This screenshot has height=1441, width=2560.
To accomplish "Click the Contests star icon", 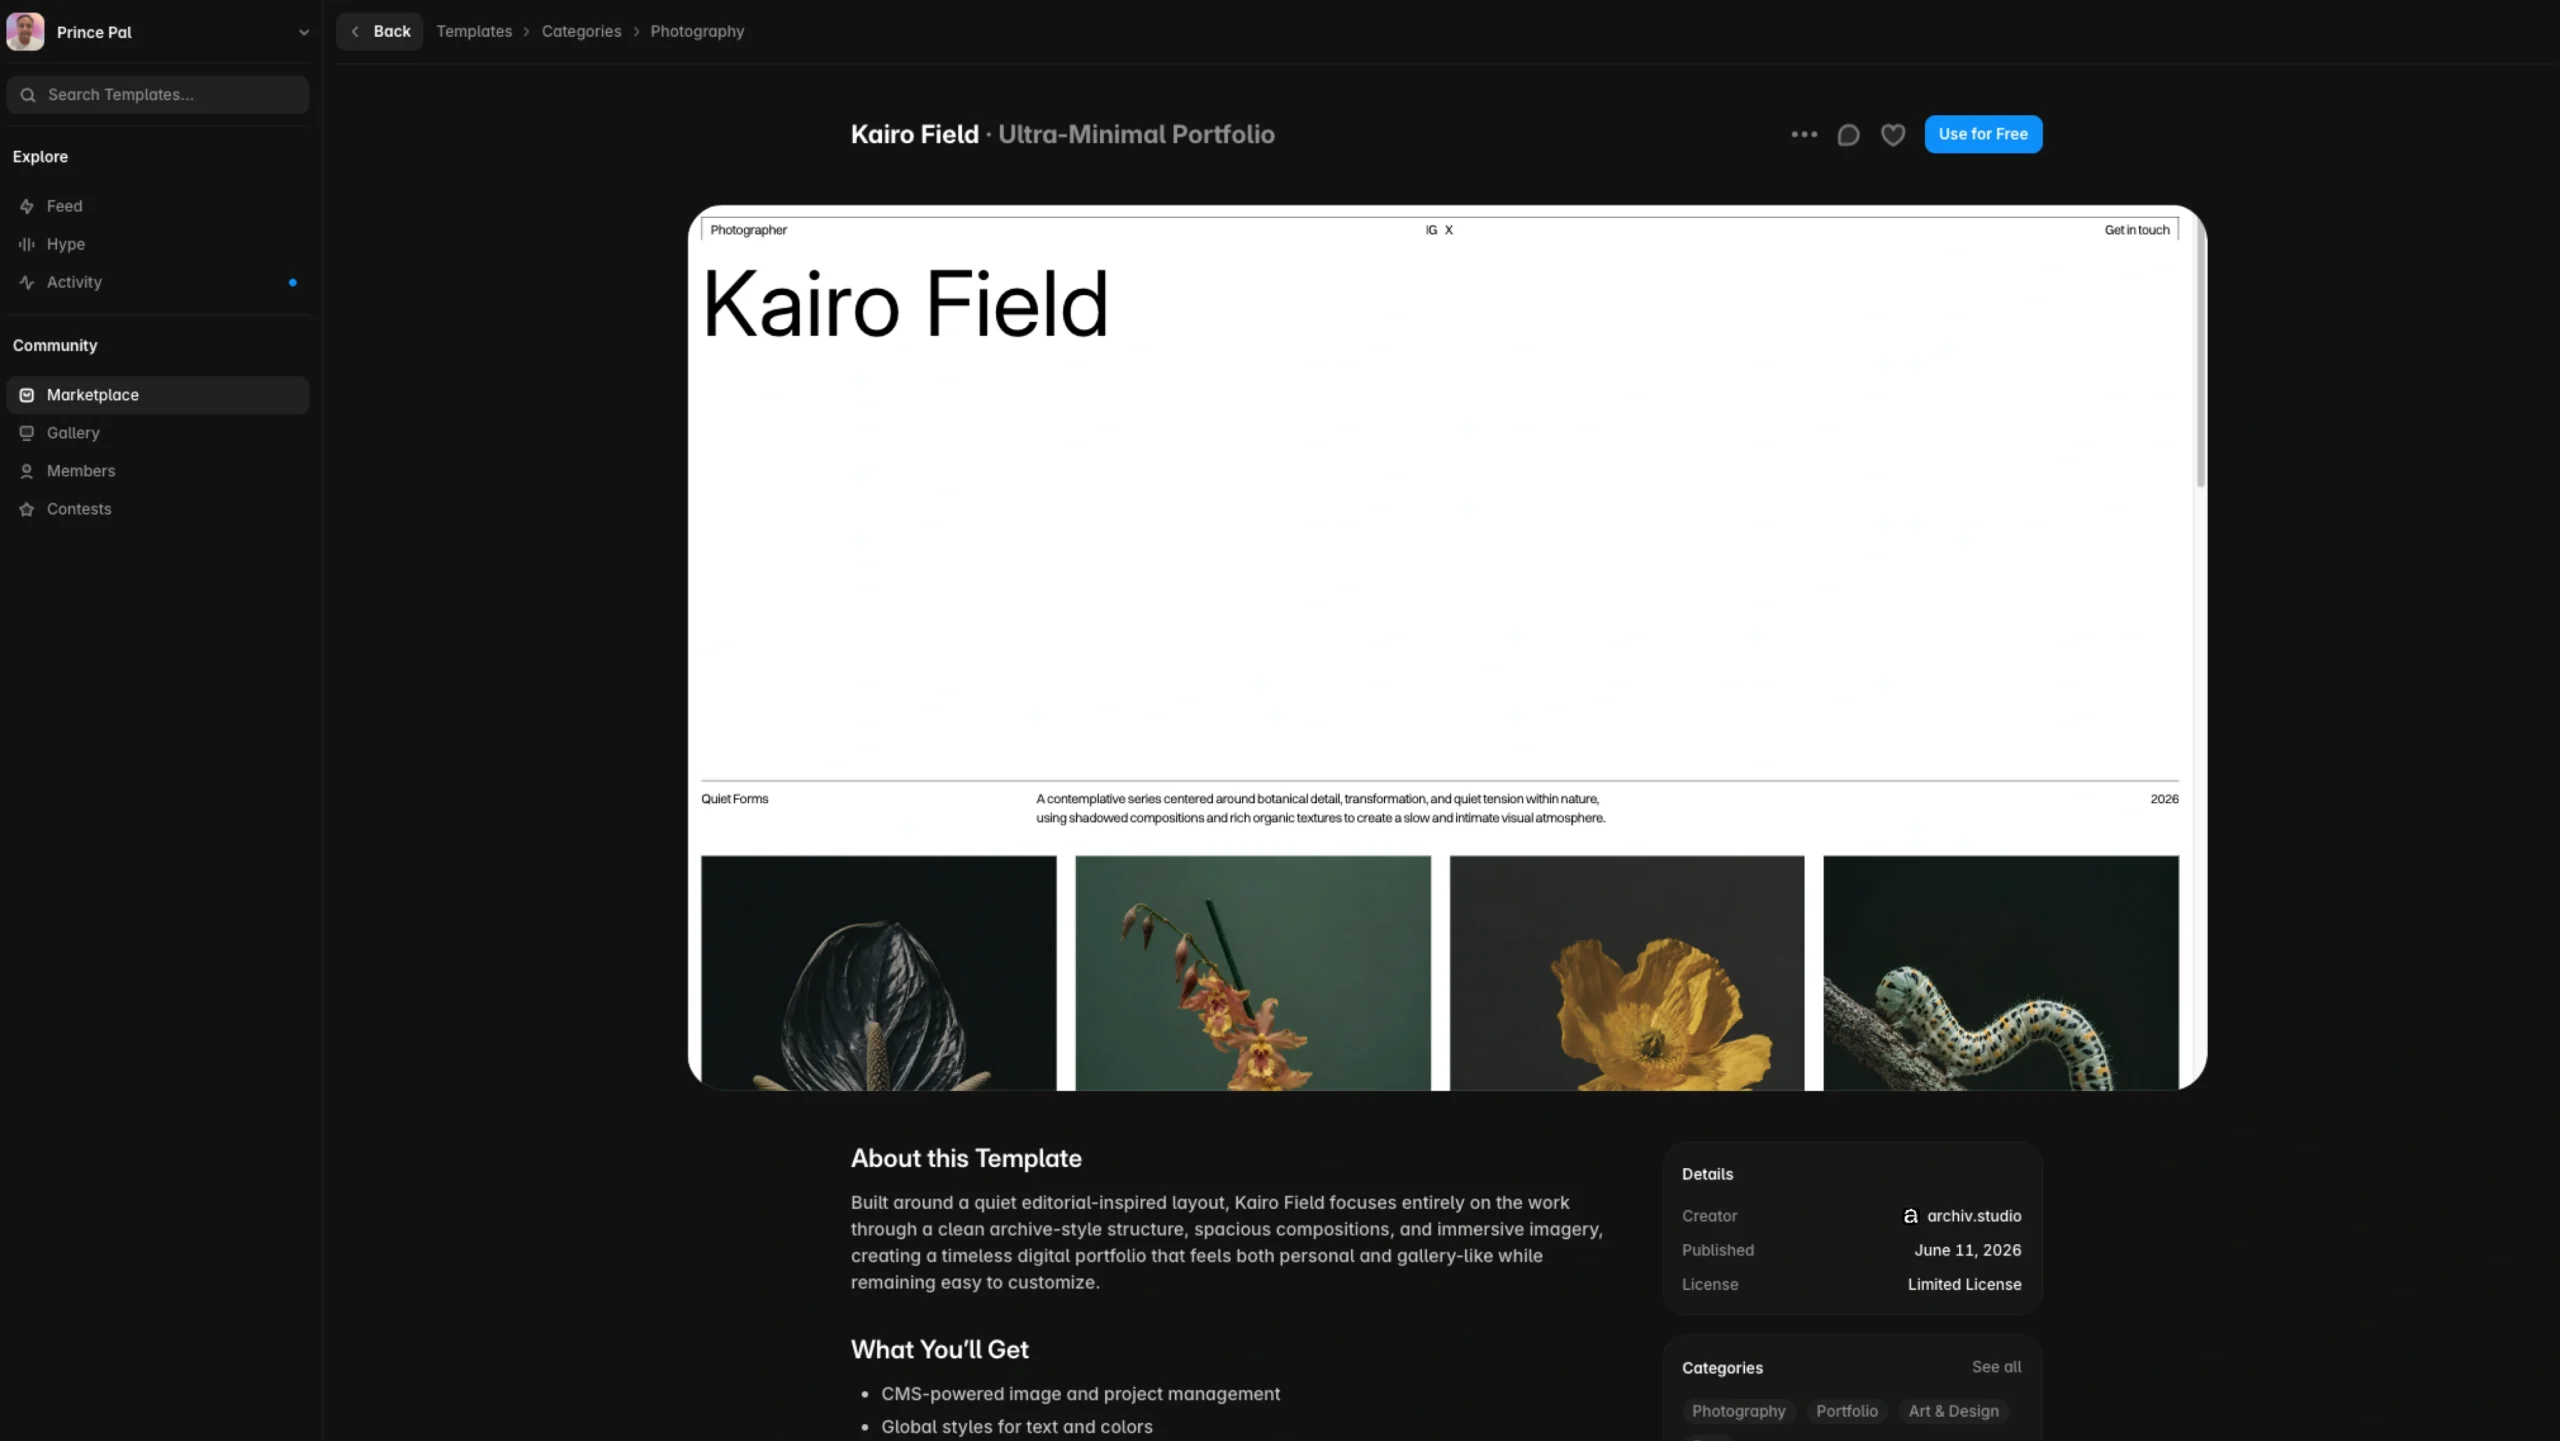I will pos(27,509).
